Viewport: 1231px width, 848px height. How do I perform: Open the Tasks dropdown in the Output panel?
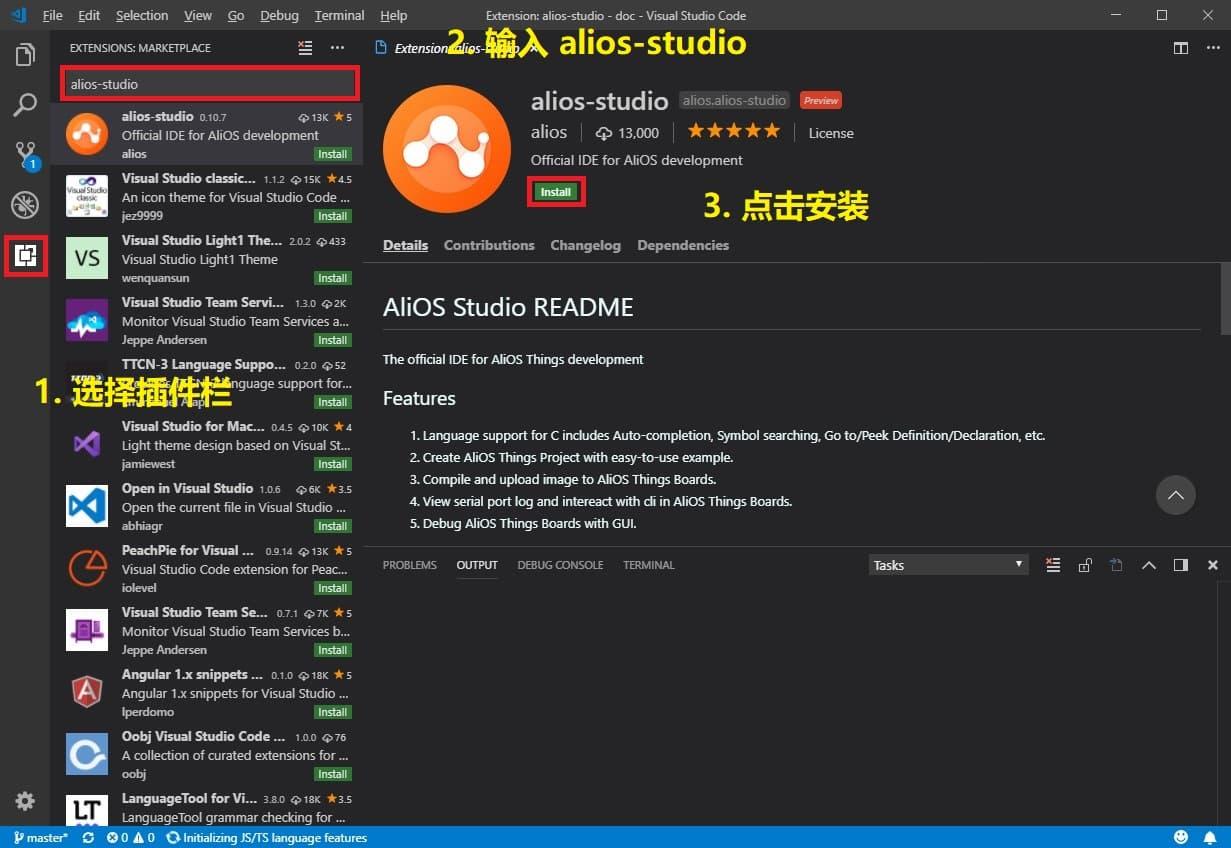pos(946,565)
